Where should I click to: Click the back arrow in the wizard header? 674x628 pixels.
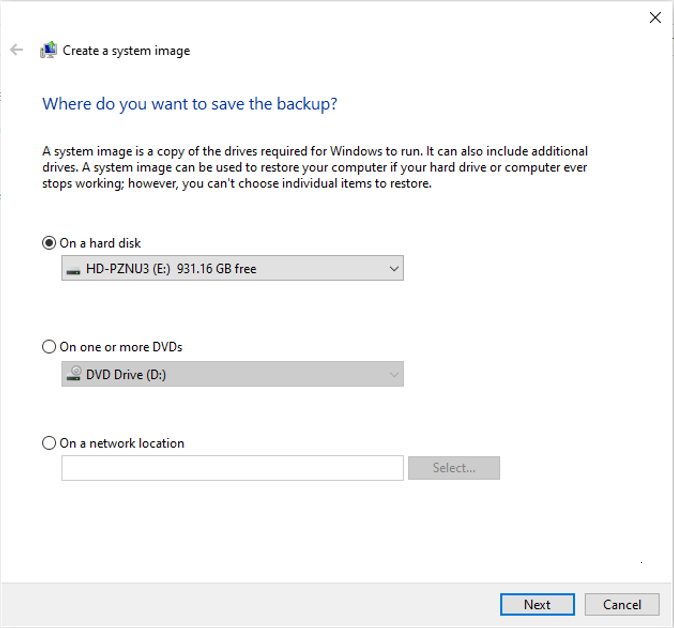click(x=16, y=50)
